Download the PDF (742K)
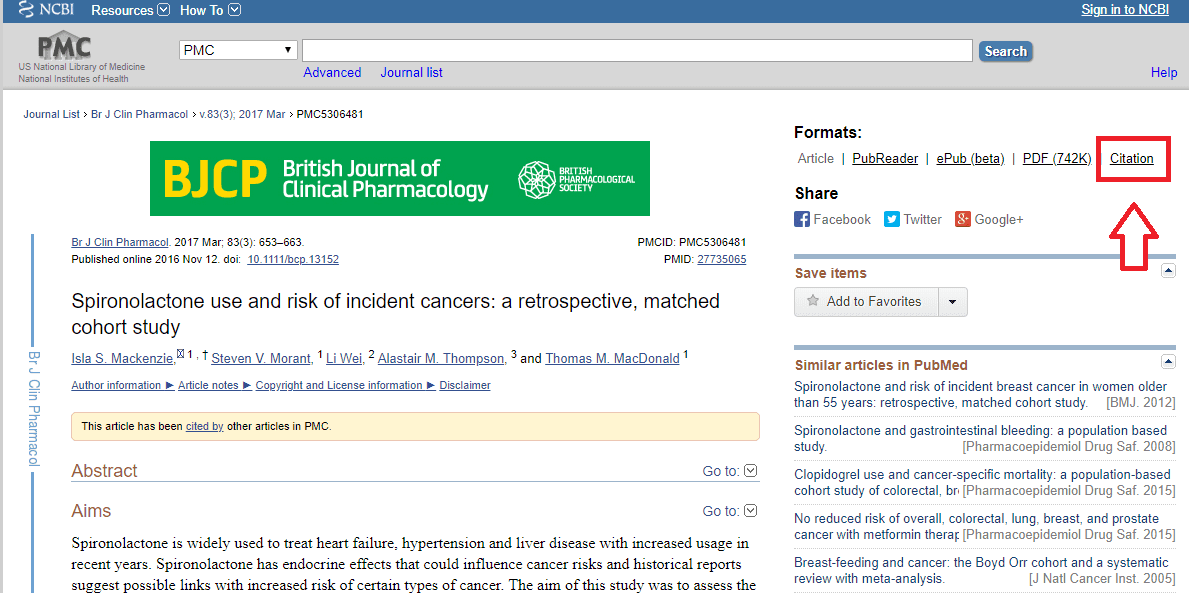1189x593 pixels. point(1057,158)
